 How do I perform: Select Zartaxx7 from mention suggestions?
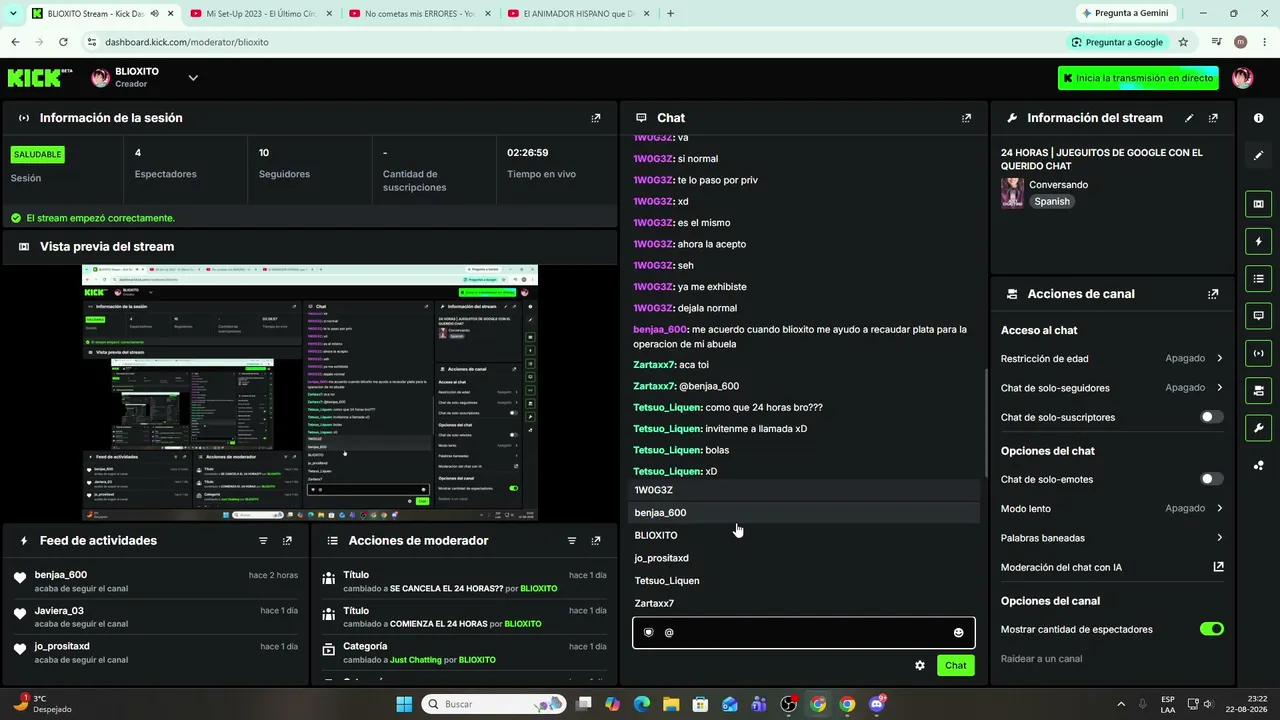(805, 604)
